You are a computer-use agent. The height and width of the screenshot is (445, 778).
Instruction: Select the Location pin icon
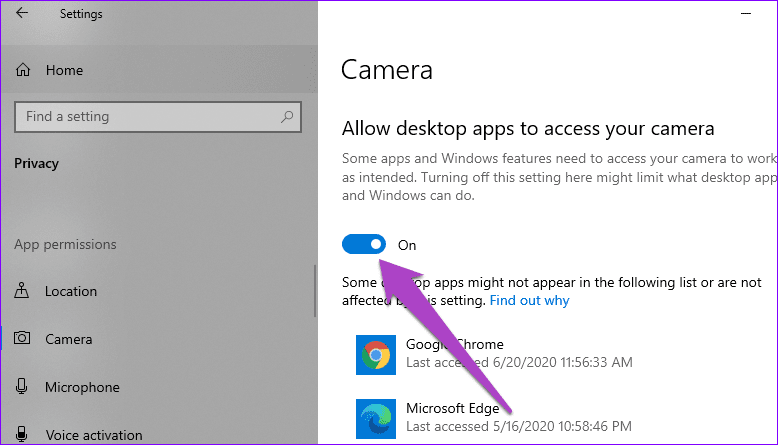(x=21, y=291)
